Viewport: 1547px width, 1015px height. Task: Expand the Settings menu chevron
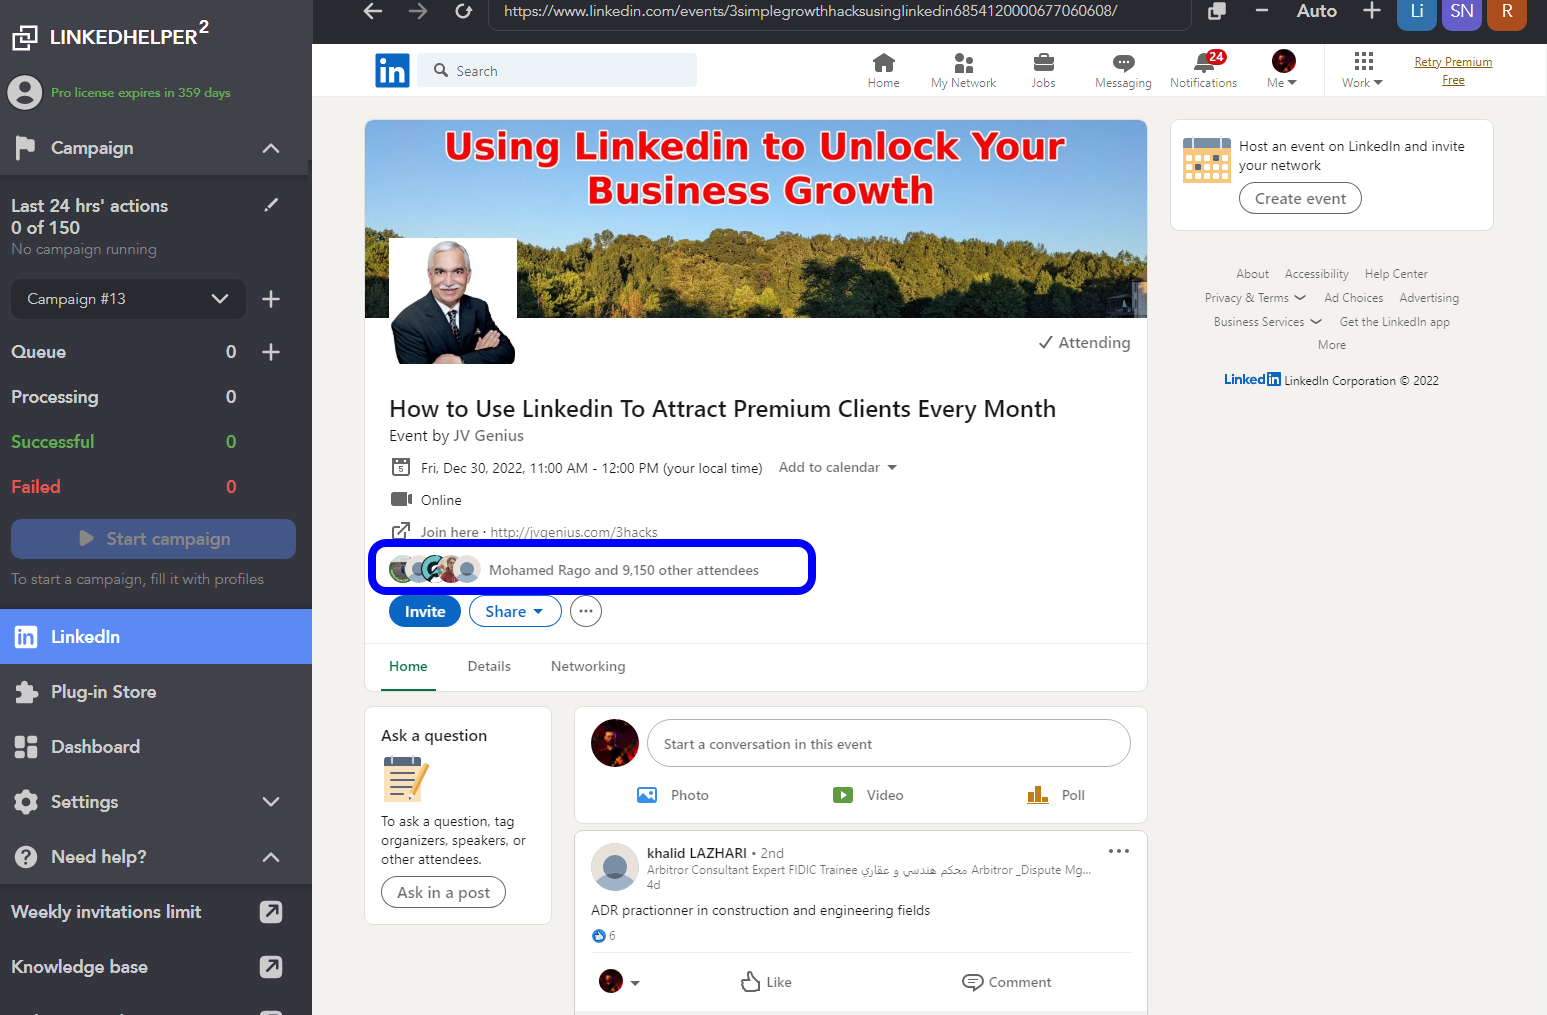coord(271,802)
